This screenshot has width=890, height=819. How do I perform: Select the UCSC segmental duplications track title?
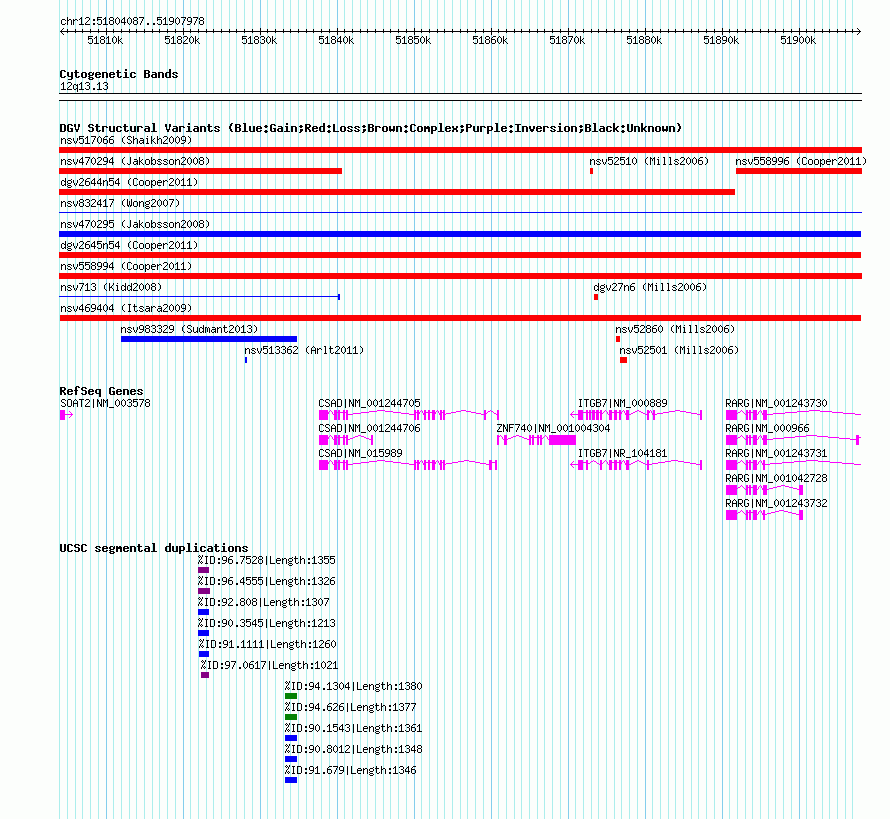[x=154, y=548]
